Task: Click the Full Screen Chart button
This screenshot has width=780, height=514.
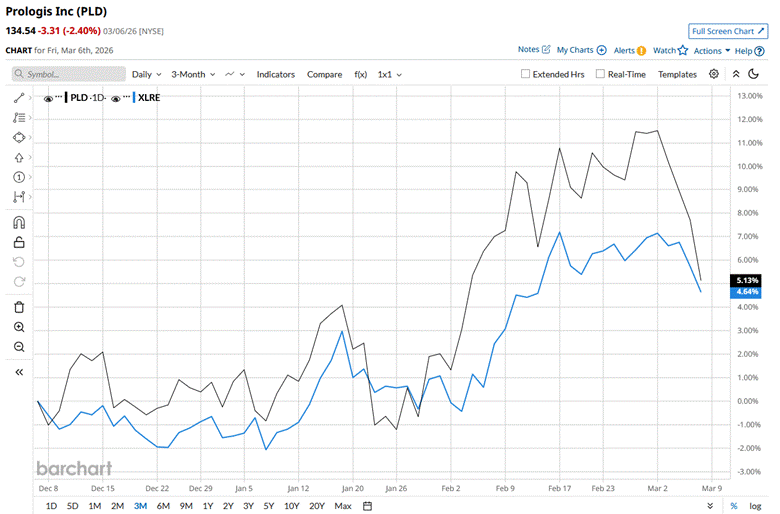Action: click(x=728, y=31)
